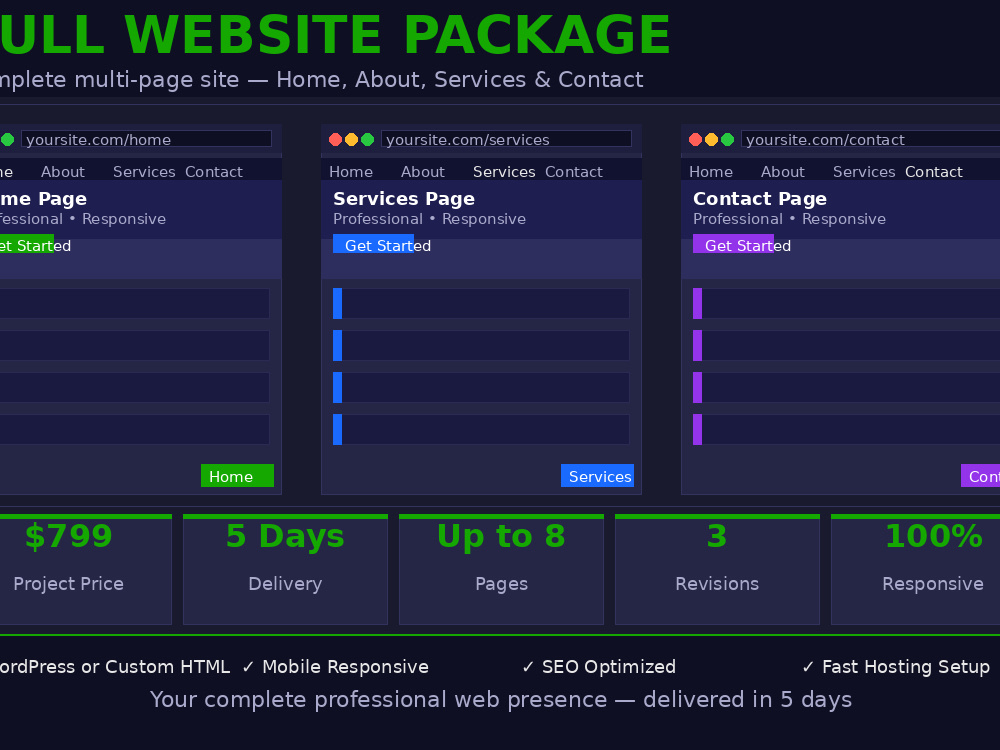Go to About in contact mockup nav
Screen dimensions: 1000x750
pyautogui.click(x=783, y=172)
